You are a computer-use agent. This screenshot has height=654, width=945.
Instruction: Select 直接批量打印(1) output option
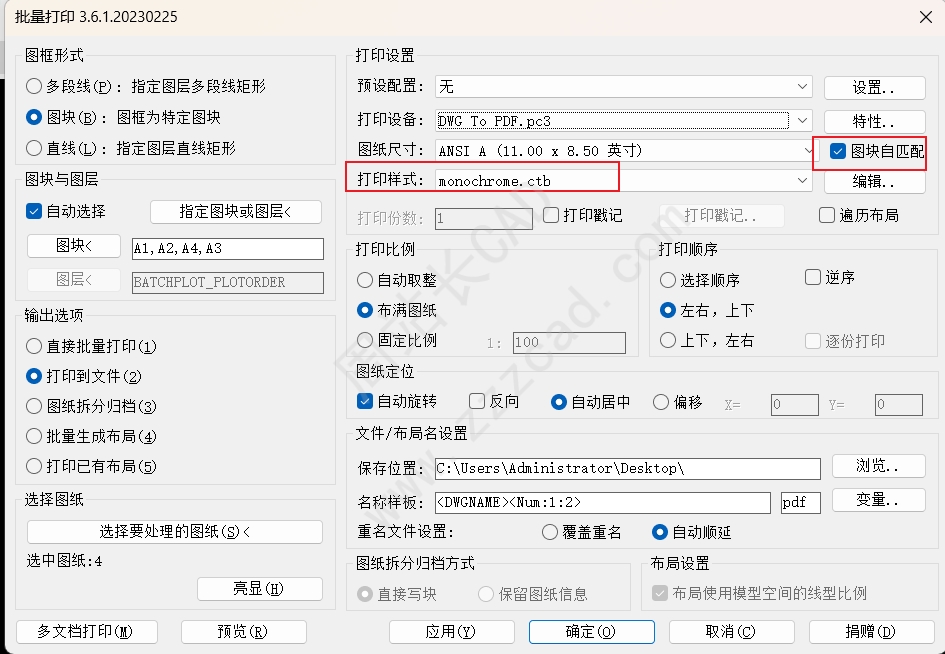click(35, 347)
